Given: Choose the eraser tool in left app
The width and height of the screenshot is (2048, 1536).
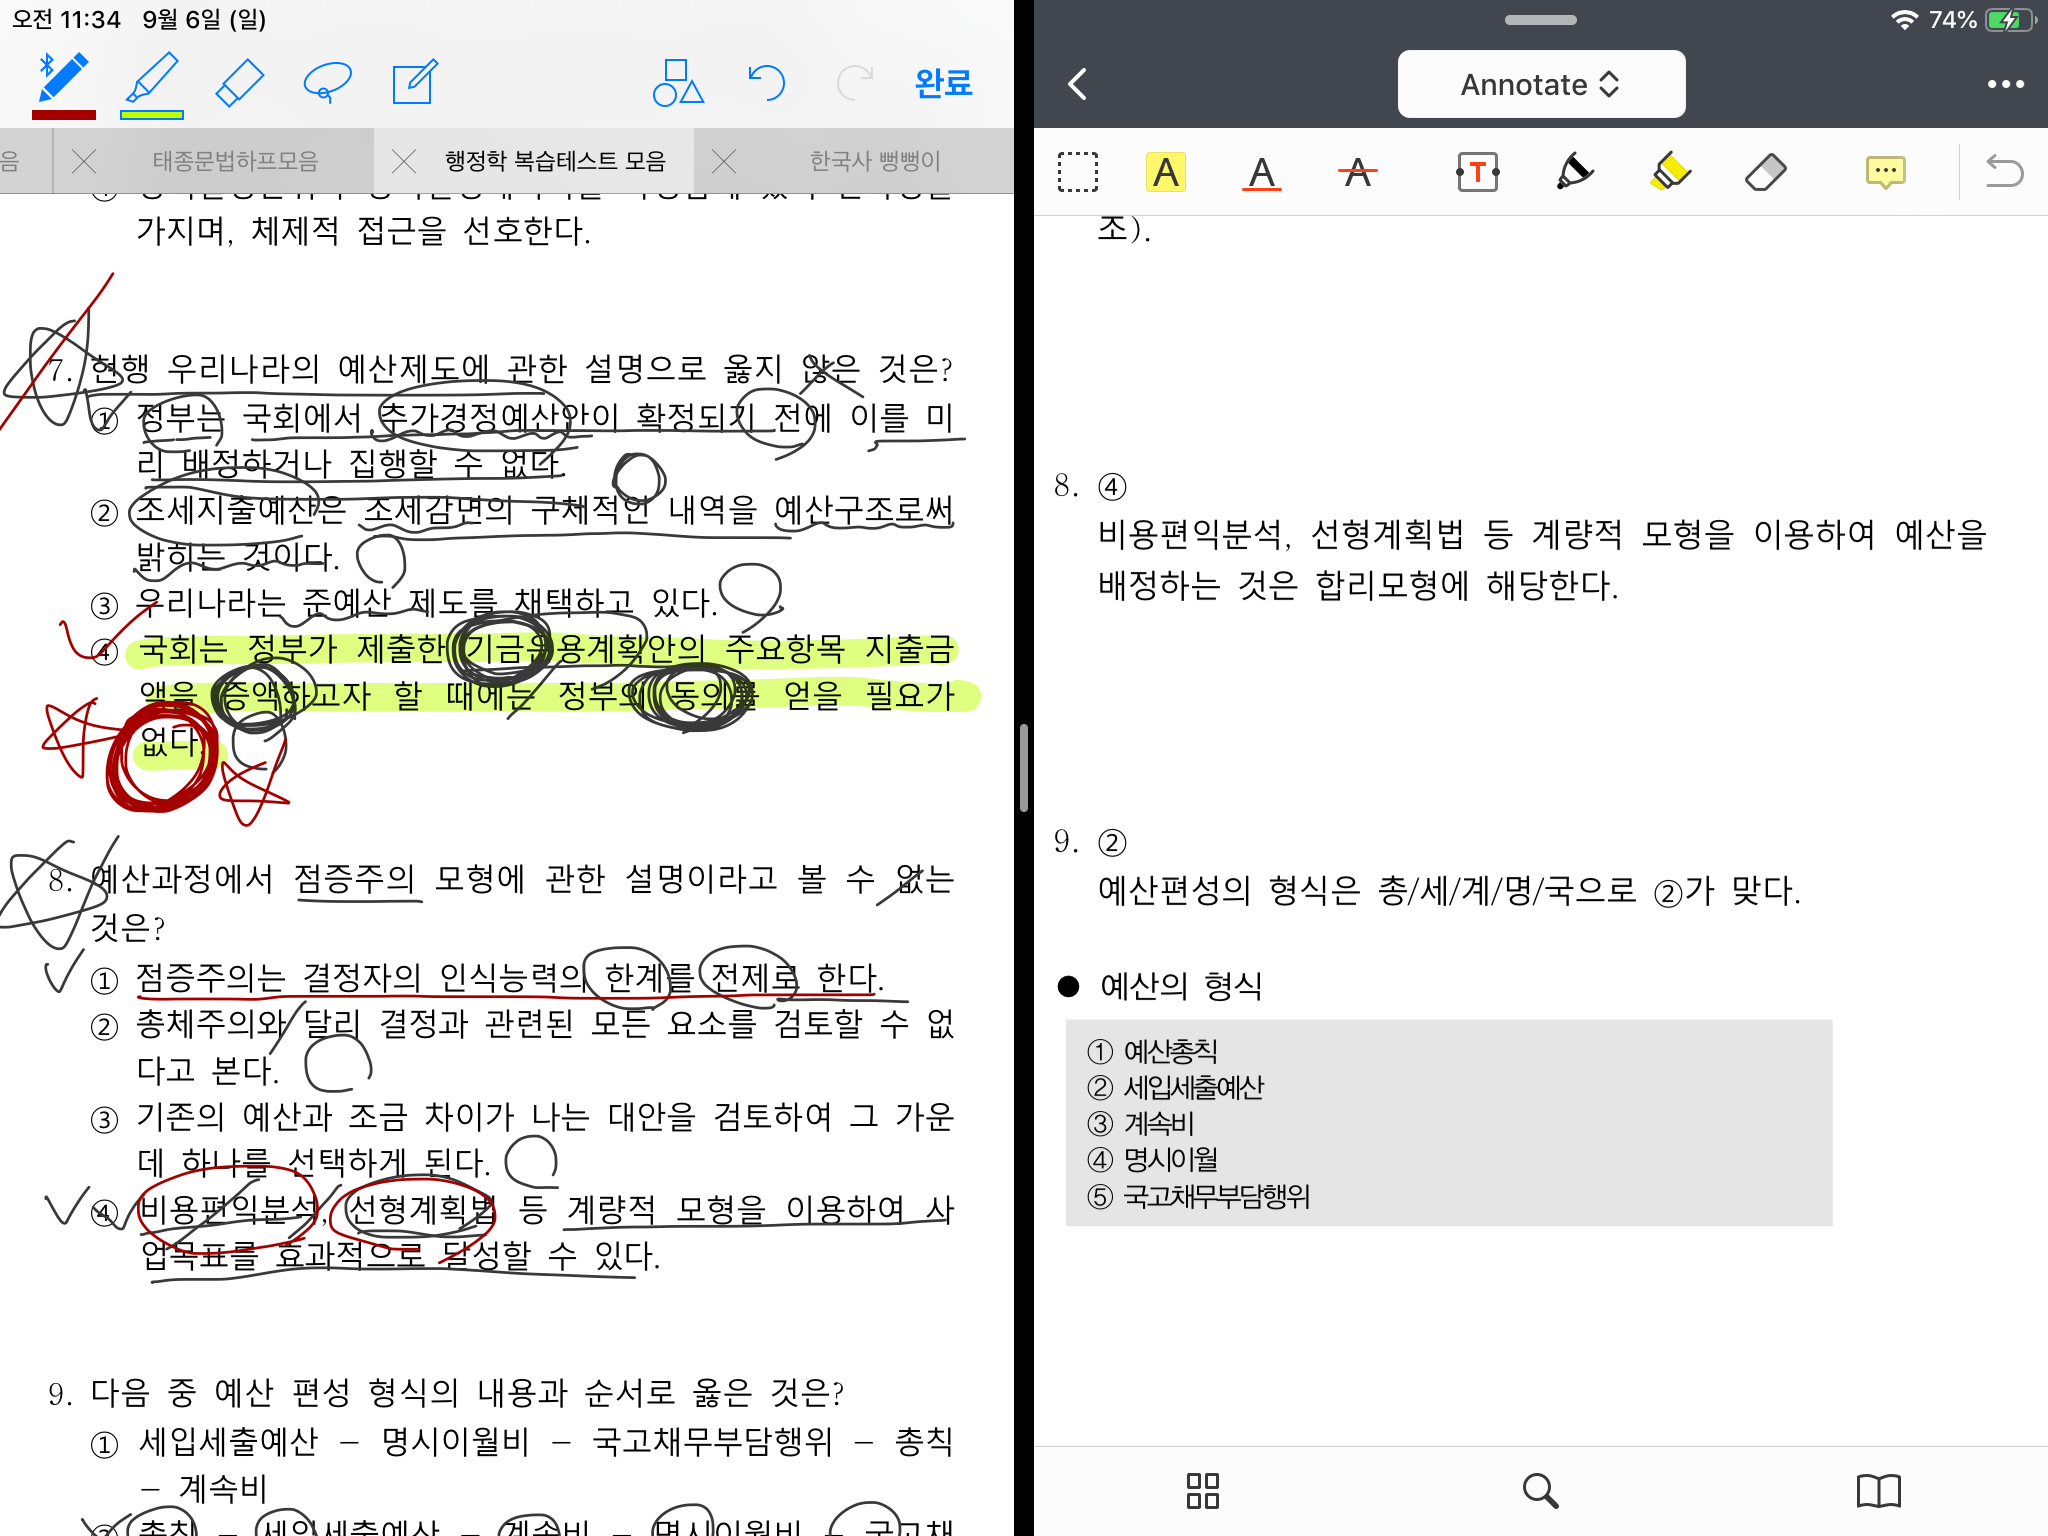Looking at the screenshot, I should pyautogui.click(x=239, y=82).
